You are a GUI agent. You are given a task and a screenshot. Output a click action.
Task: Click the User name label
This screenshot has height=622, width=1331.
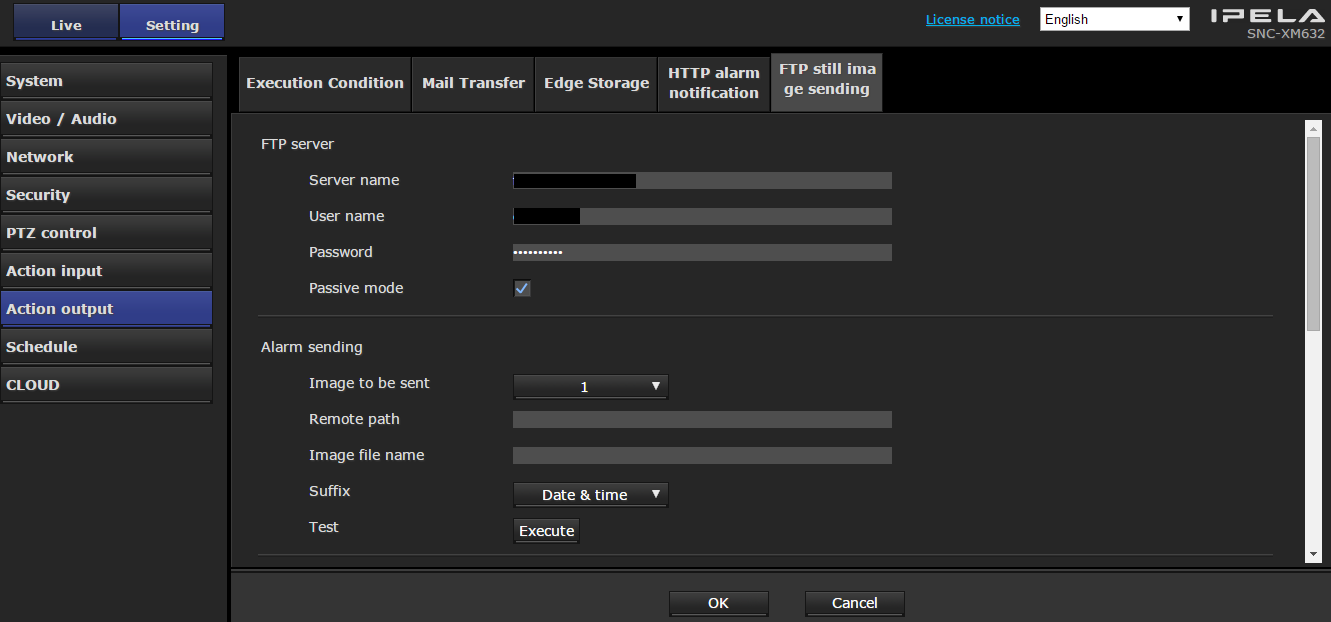click(x=346, y=216)
